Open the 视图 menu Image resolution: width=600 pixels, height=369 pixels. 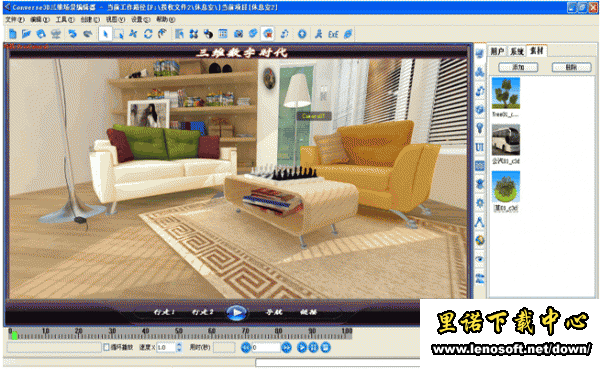coord(115,20)
